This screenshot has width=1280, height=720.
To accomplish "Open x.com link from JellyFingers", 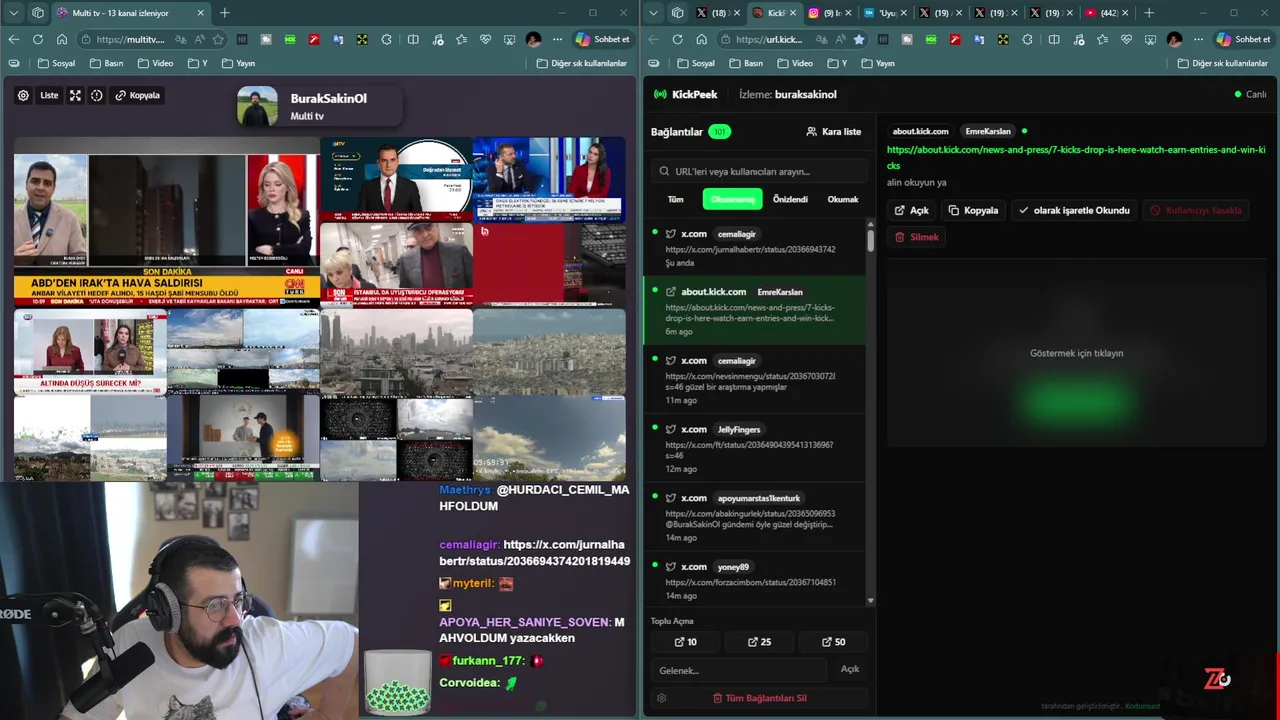I will pos(755,447).
